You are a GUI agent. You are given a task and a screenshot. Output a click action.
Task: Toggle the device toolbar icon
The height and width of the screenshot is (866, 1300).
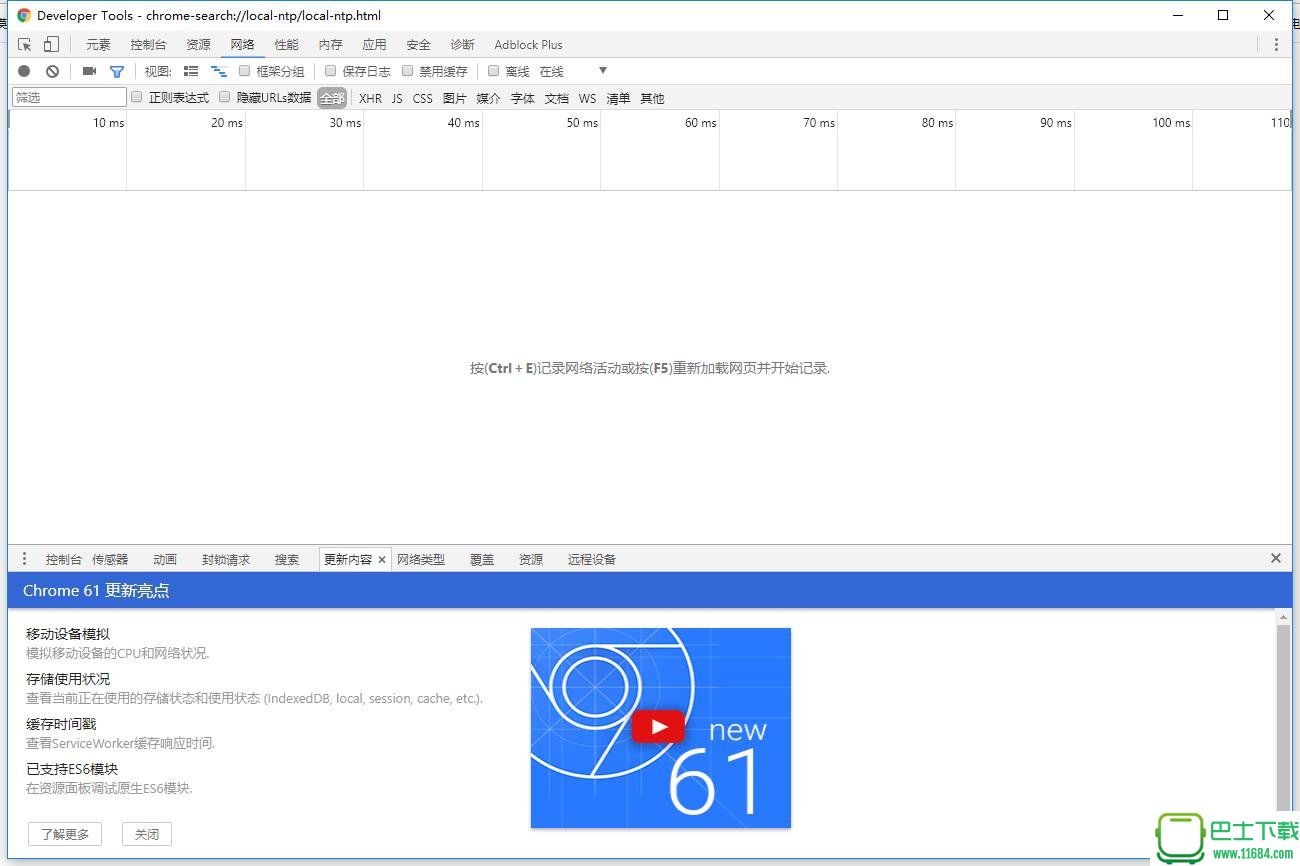51,44
